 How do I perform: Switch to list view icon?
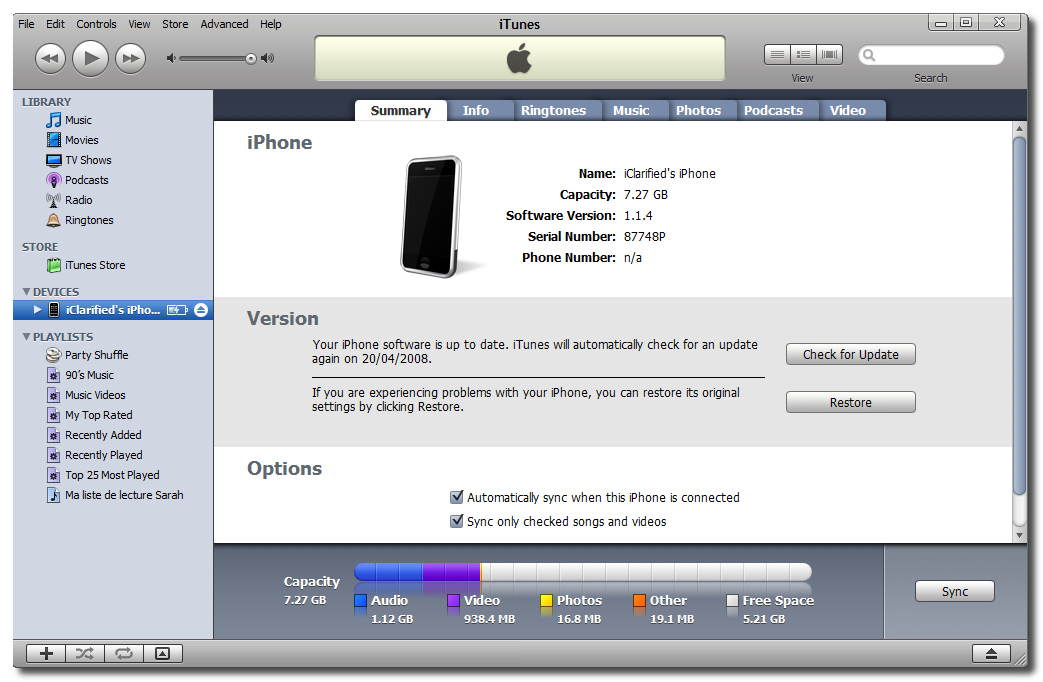pyautogui.click(x=777, y=55)
